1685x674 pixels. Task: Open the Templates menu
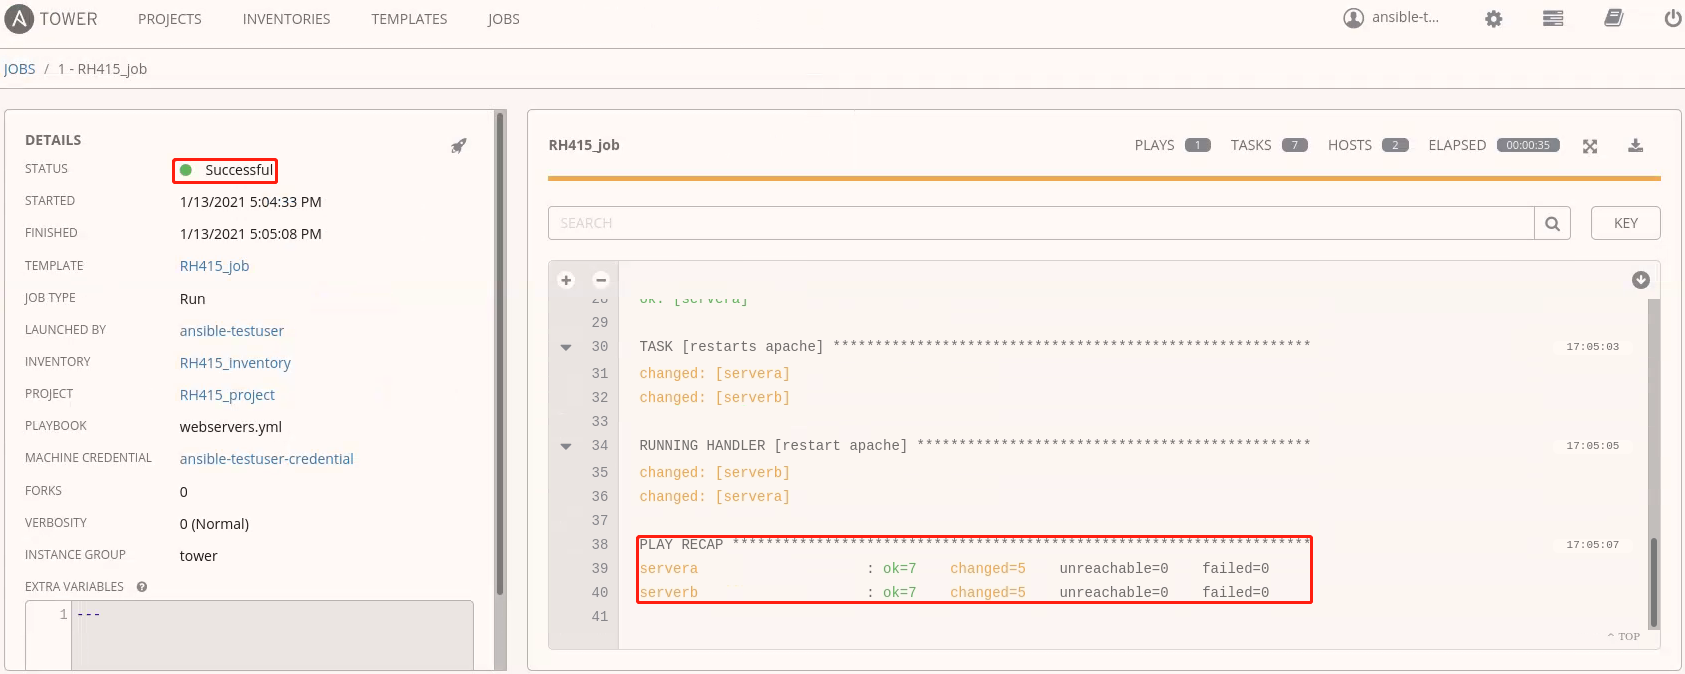tap(409, 19)
